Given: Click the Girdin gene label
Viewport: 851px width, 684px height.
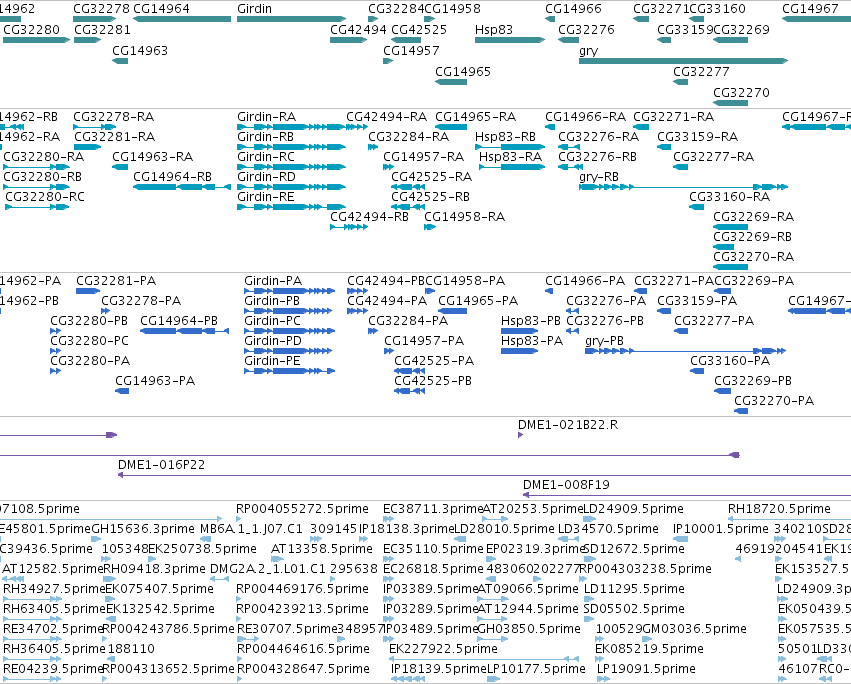Looking at the screenshot, I should (254, 9).
